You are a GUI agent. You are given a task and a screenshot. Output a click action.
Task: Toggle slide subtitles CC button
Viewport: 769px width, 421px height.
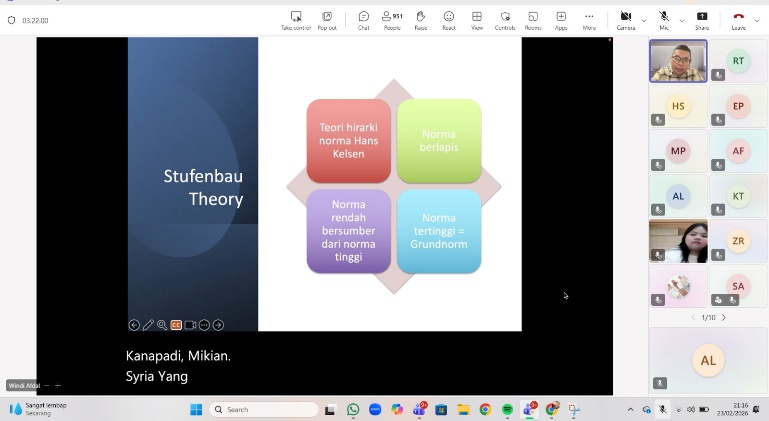pyautogui.click(x=176, y=325)
